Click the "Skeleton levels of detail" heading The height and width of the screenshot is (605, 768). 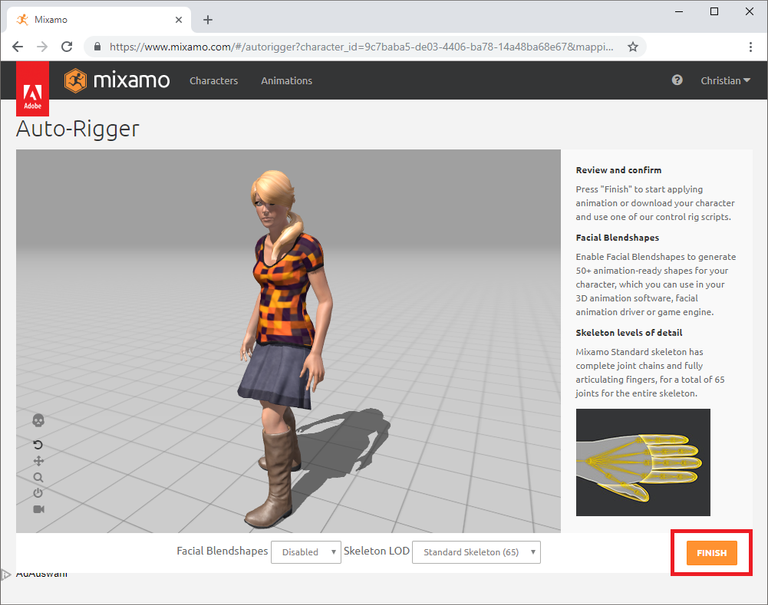pos(629,333)
